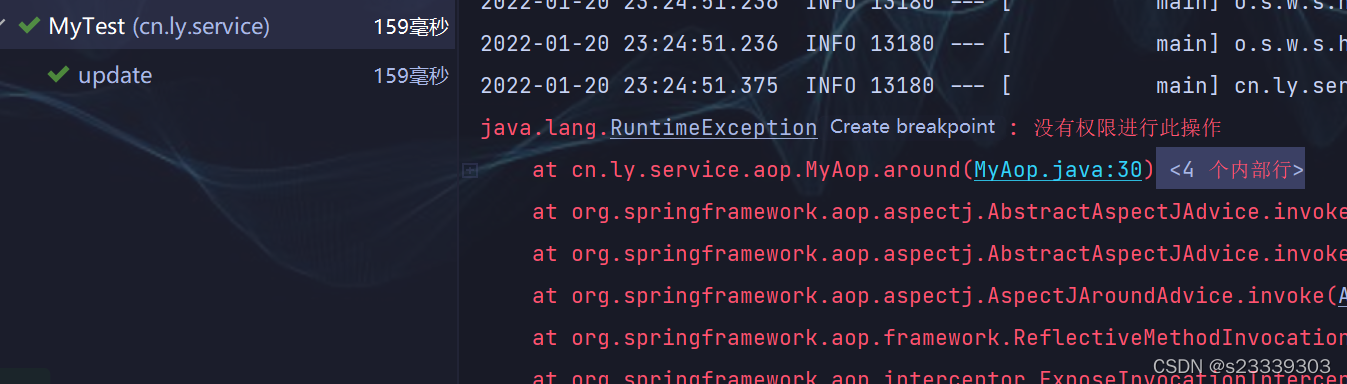Click the green passed checkmark beside update
1347x384 pixels.
tap(58, 75)
